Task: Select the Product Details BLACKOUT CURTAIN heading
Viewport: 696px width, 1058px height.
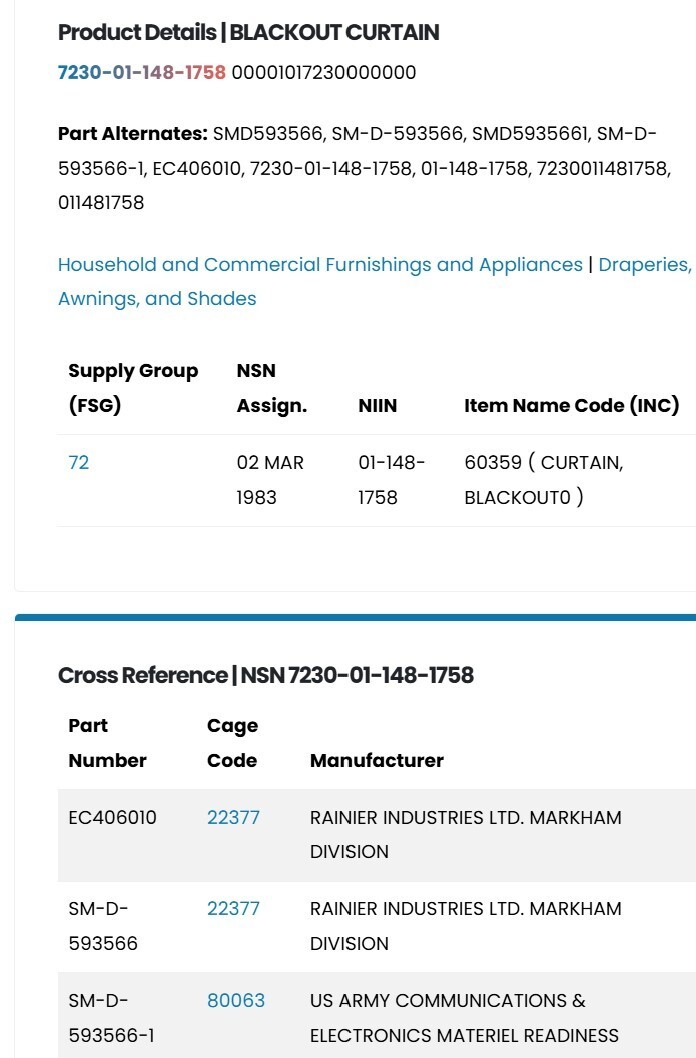Action: [x=249, y=32]
